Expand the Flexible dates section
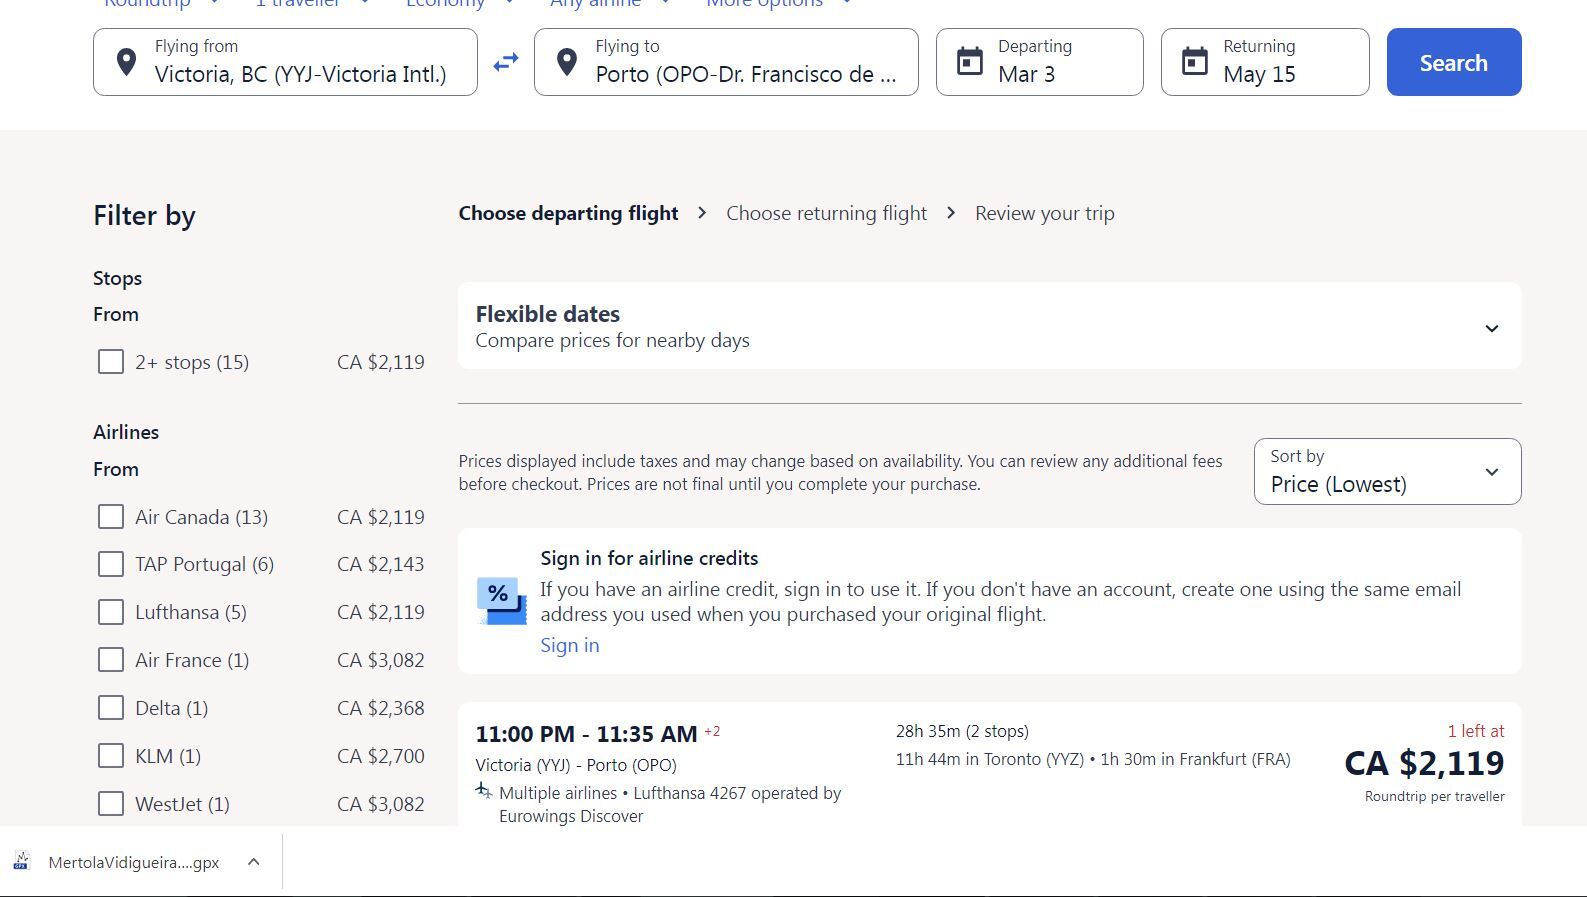 coord(1490,327)
